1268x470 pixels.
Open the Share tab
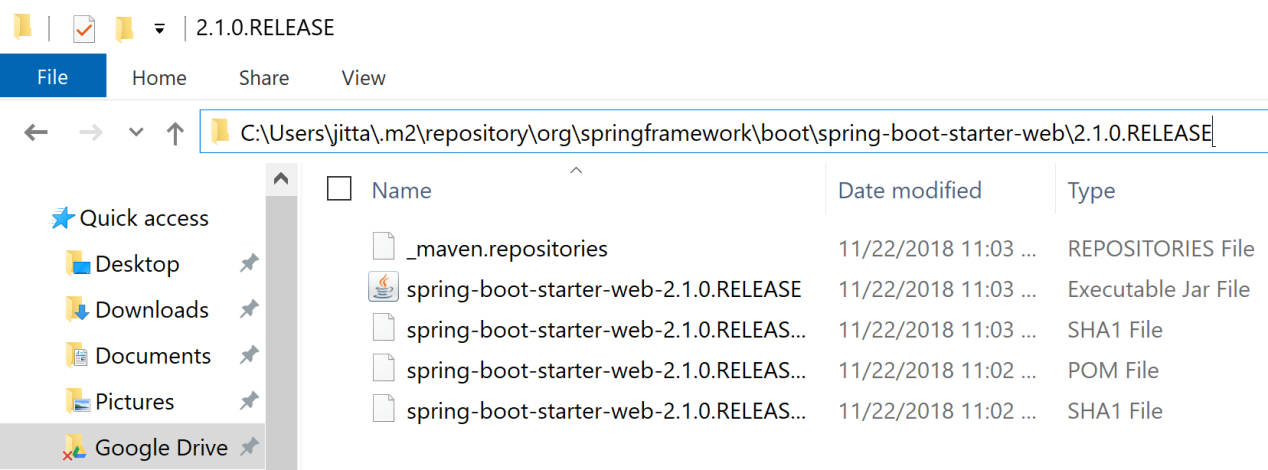click(x=264, y=77)
